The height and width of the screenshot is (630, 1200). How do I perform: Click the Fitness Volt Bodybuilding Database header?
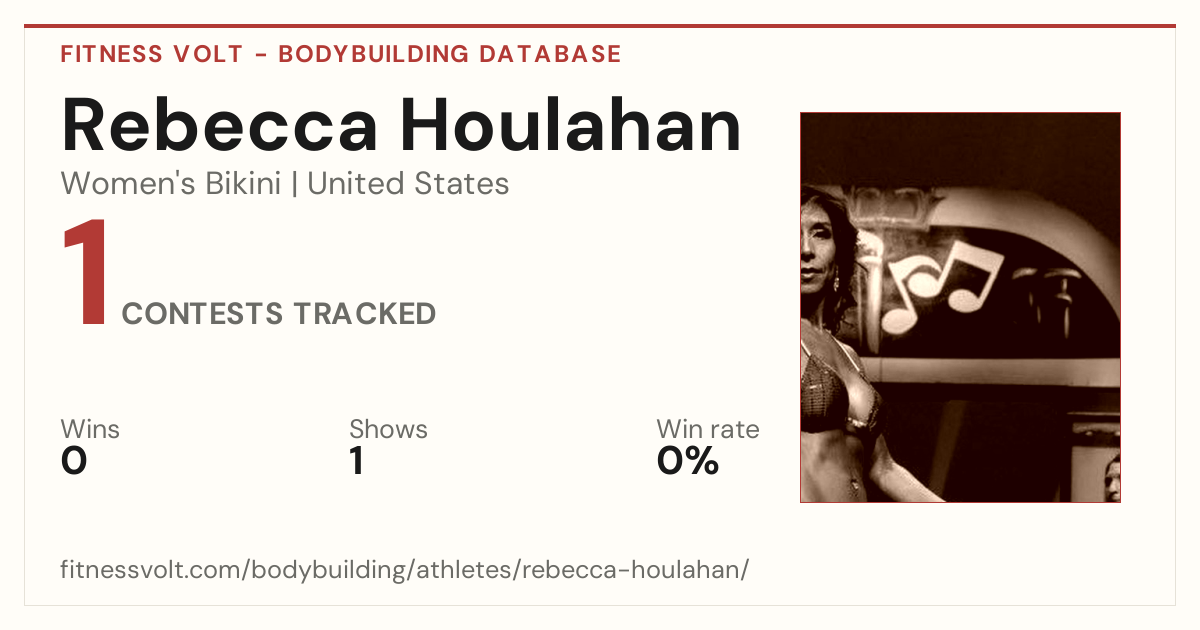pos(341,54)
